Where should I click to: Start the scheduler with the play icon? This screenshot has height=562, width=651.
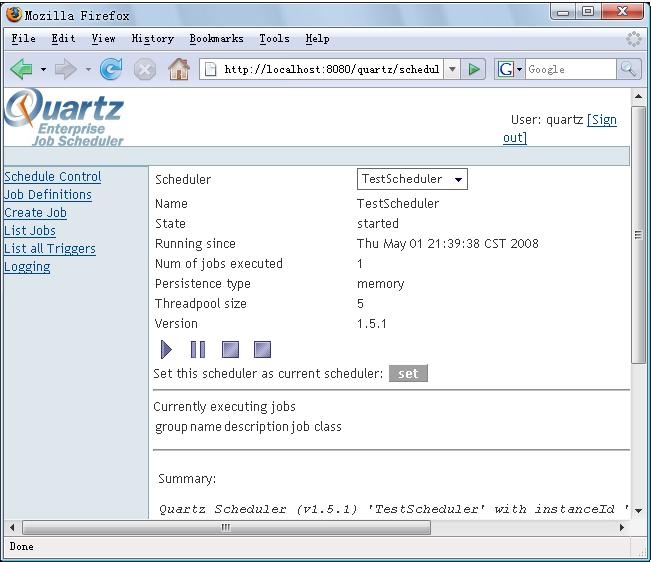click(166, 349)
